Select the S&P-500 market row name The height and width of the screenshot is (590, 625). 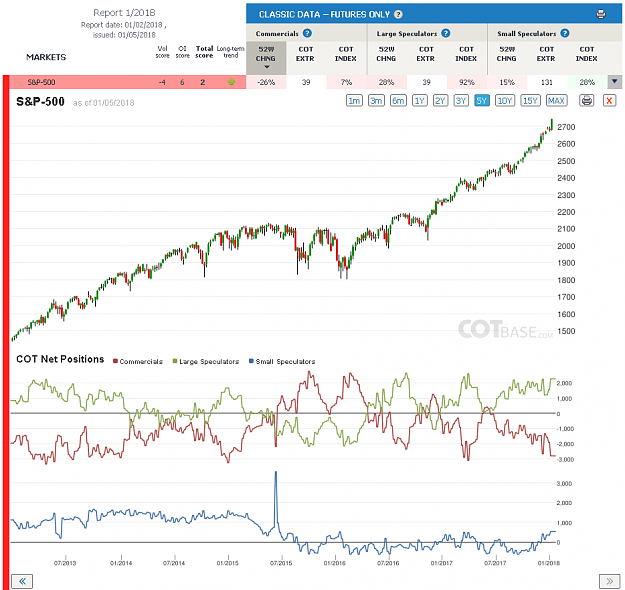(41, 83)
